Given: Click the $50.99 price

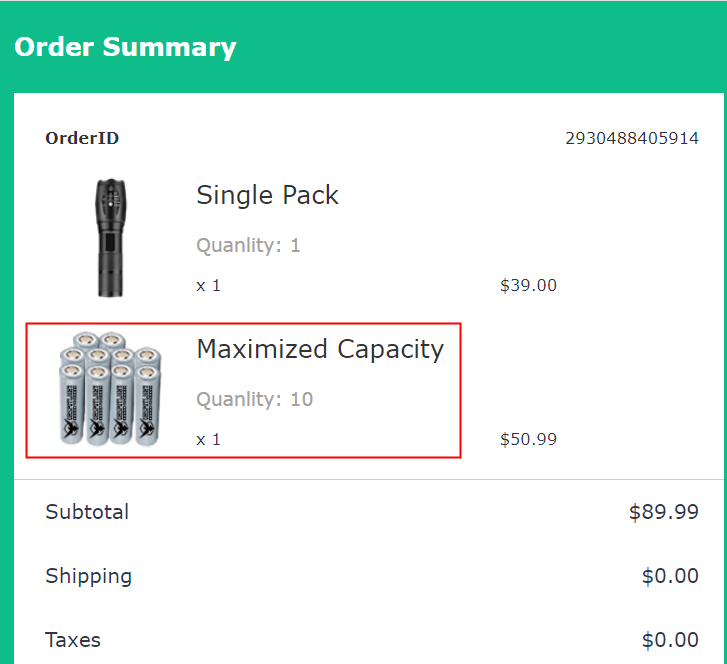Looking at the screenshot, I should click(528, 439).
